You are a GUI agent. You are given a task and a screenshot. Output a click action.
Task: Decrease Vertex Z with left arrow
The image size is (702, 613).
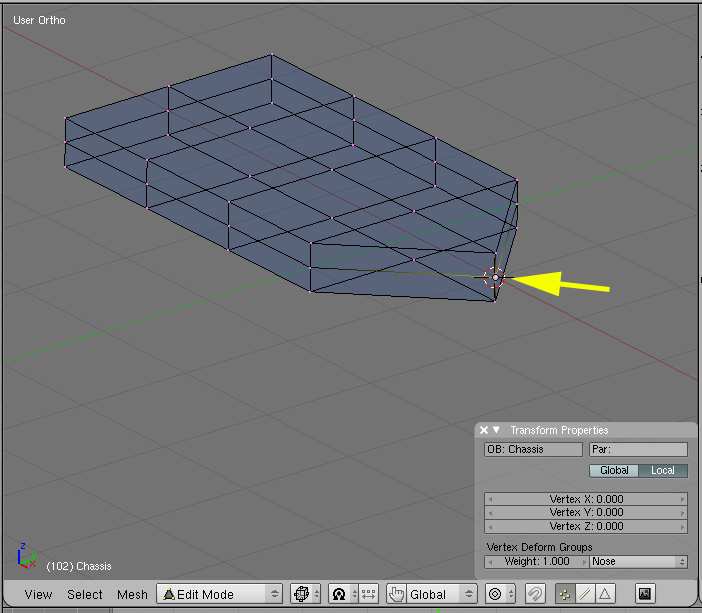click(x=490, y=526)
